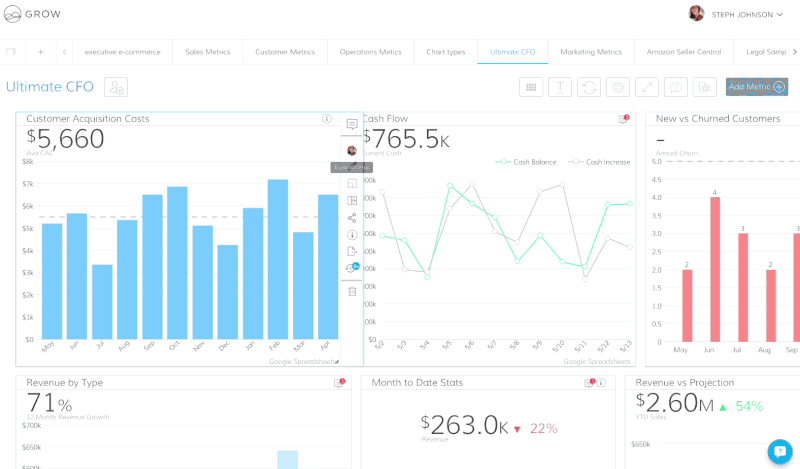Delete metric using the trash icon
This screenshot has height=469, width=800.
click(x=352, y=291)
